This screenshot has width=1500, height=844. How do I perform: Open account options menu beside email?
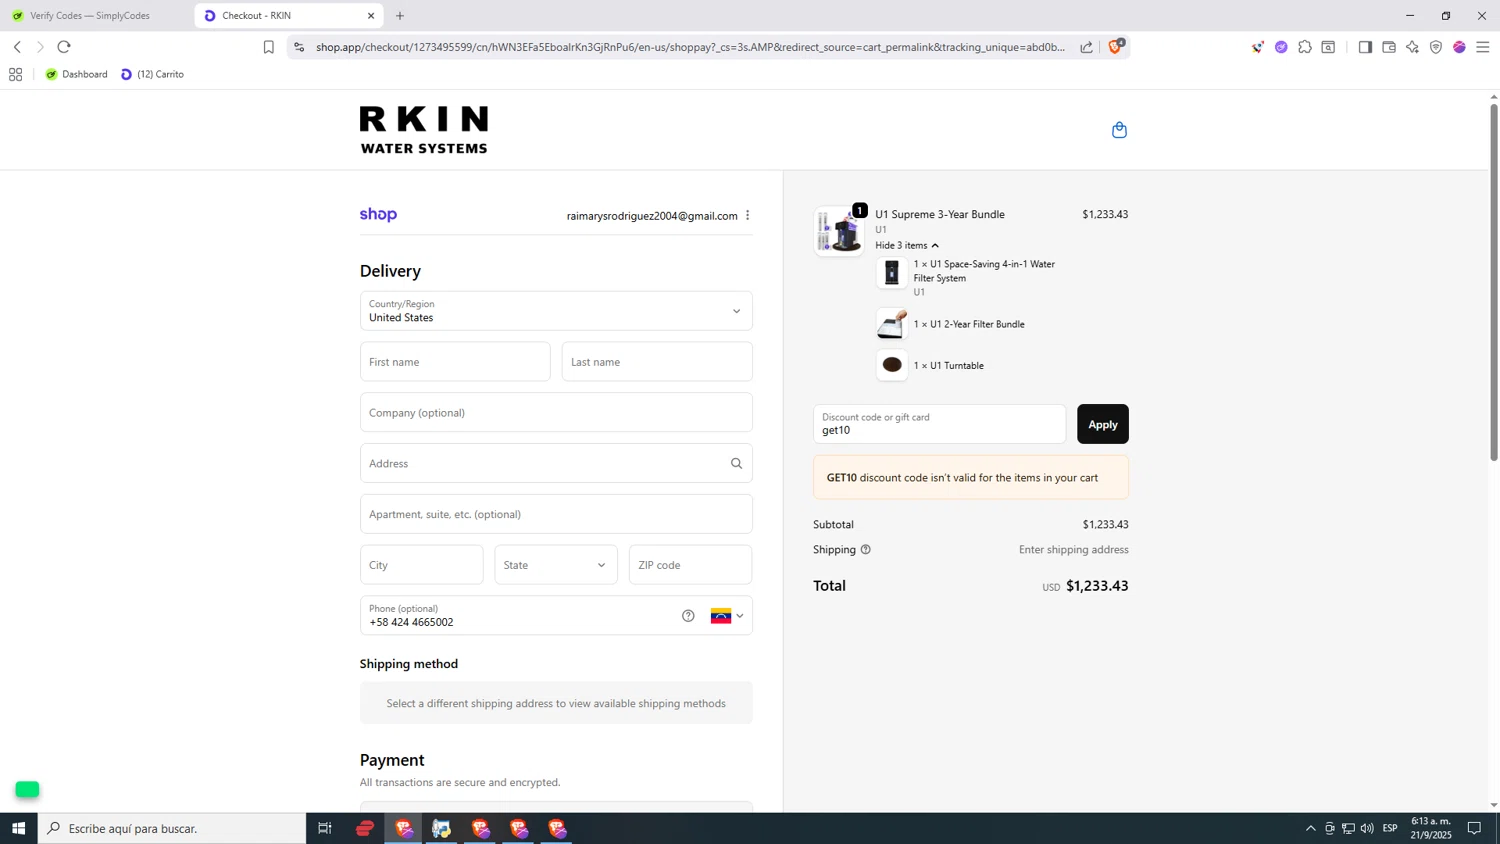point(747,216)
